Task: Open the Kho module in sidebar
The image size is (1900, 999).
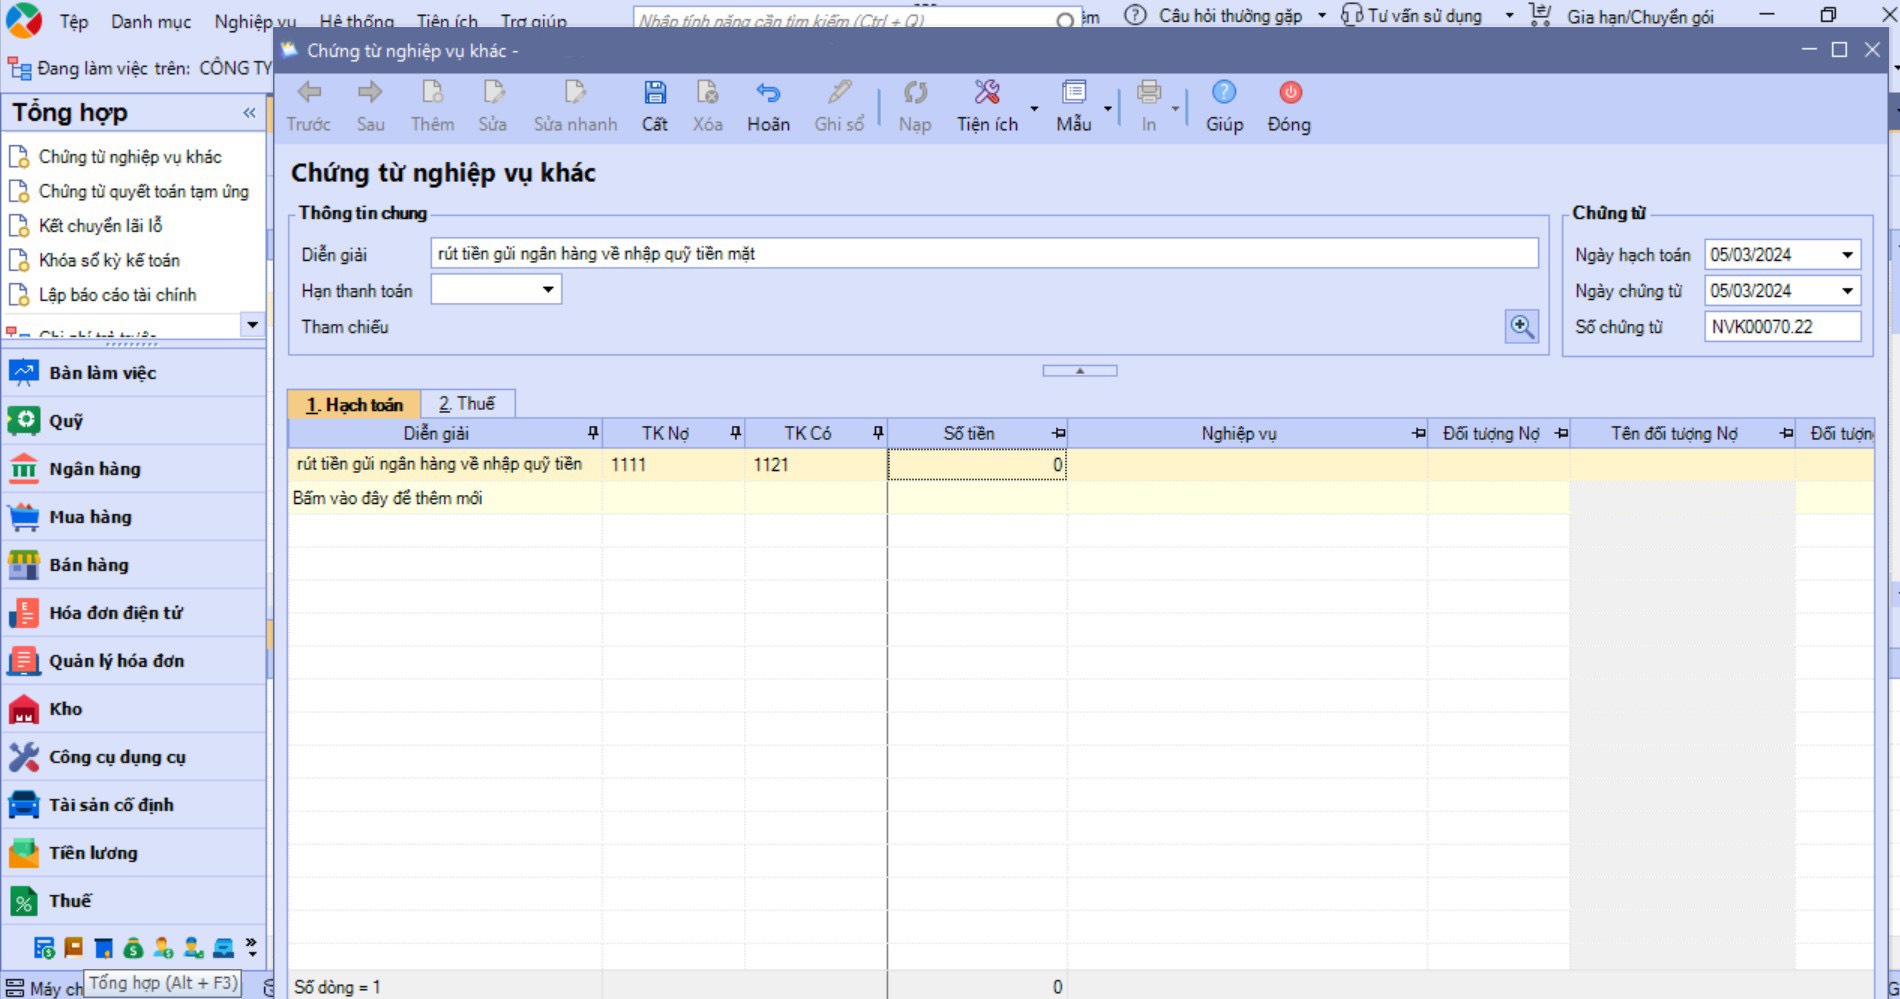Action: click(x=66, y=709)
